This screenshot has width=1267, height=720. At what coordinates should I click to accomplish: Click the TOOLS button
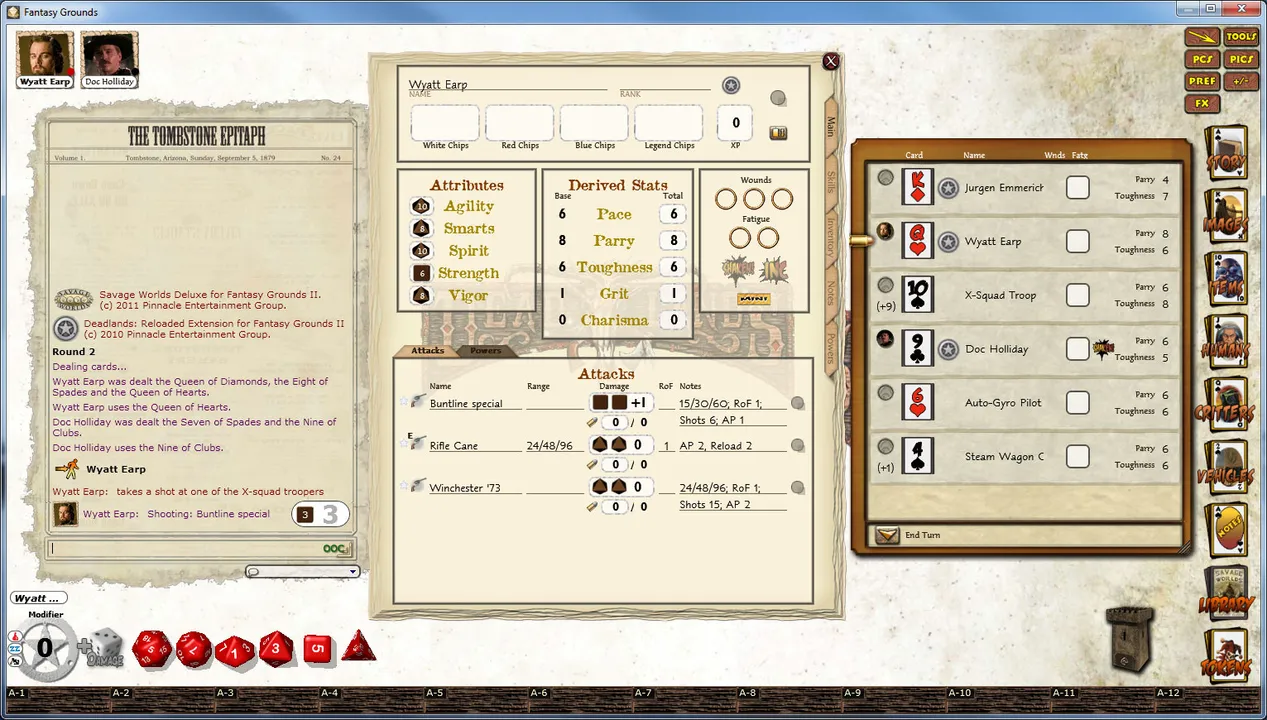coord(1241,37)
